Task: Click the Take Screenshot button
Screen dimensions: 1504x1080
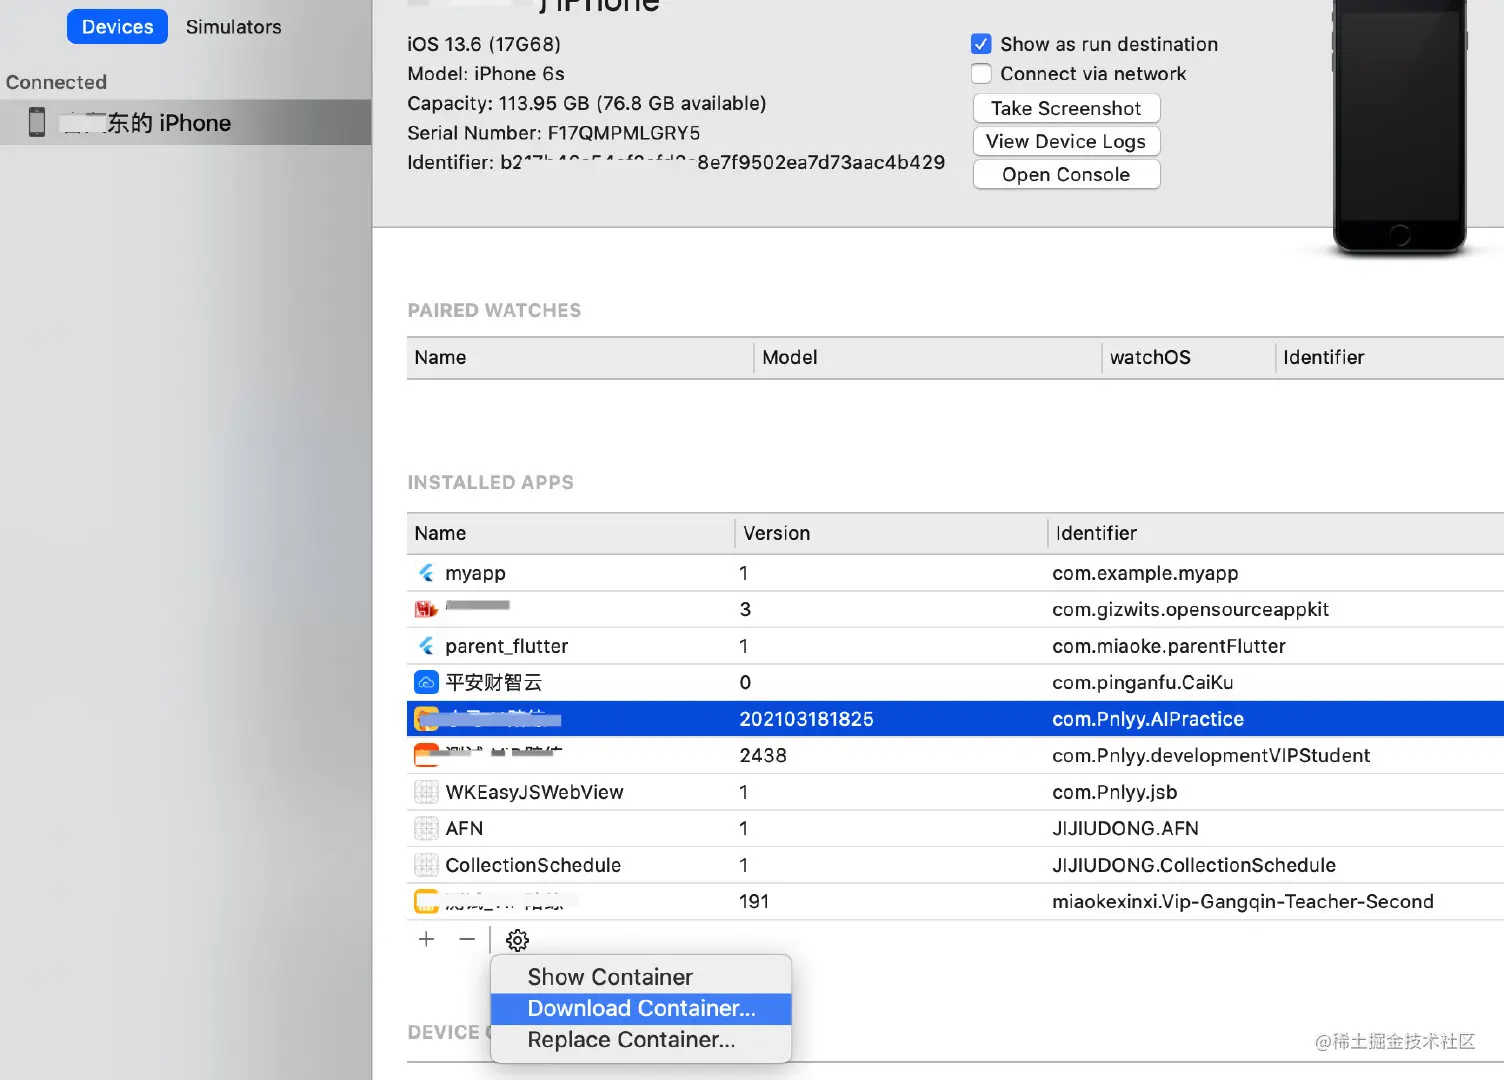Action: pyautogui.click(x=1066, y=108)
